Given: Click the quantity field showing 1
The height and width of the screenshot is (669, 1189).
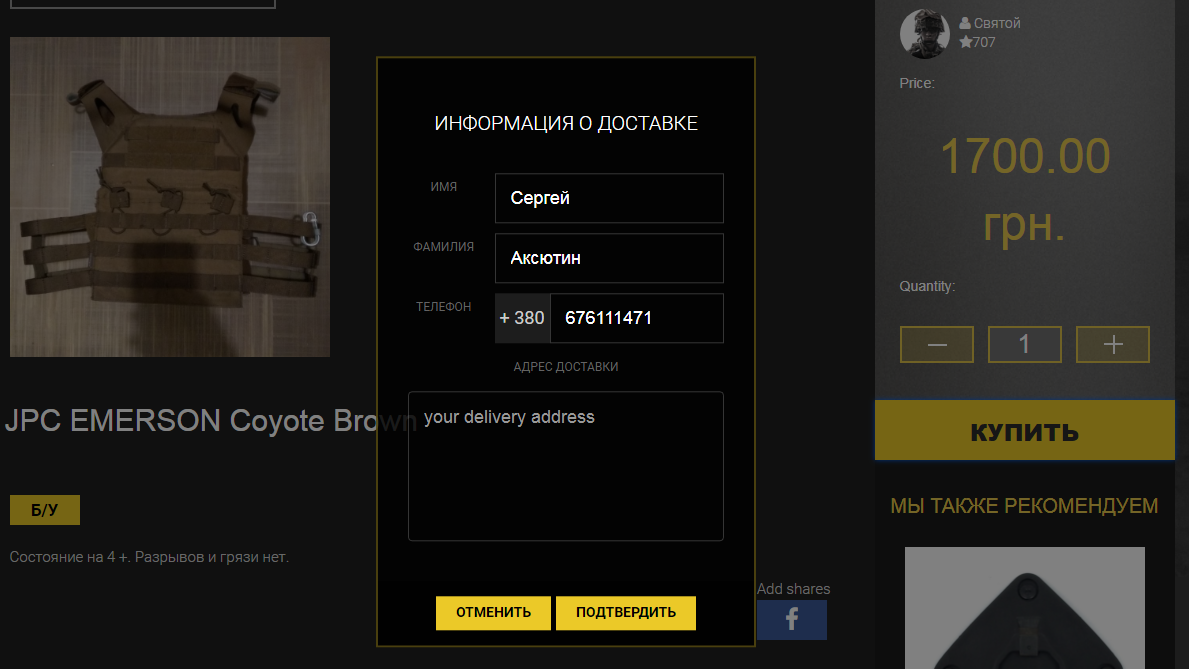Looking at the screenshot, I should point(1024,344).
